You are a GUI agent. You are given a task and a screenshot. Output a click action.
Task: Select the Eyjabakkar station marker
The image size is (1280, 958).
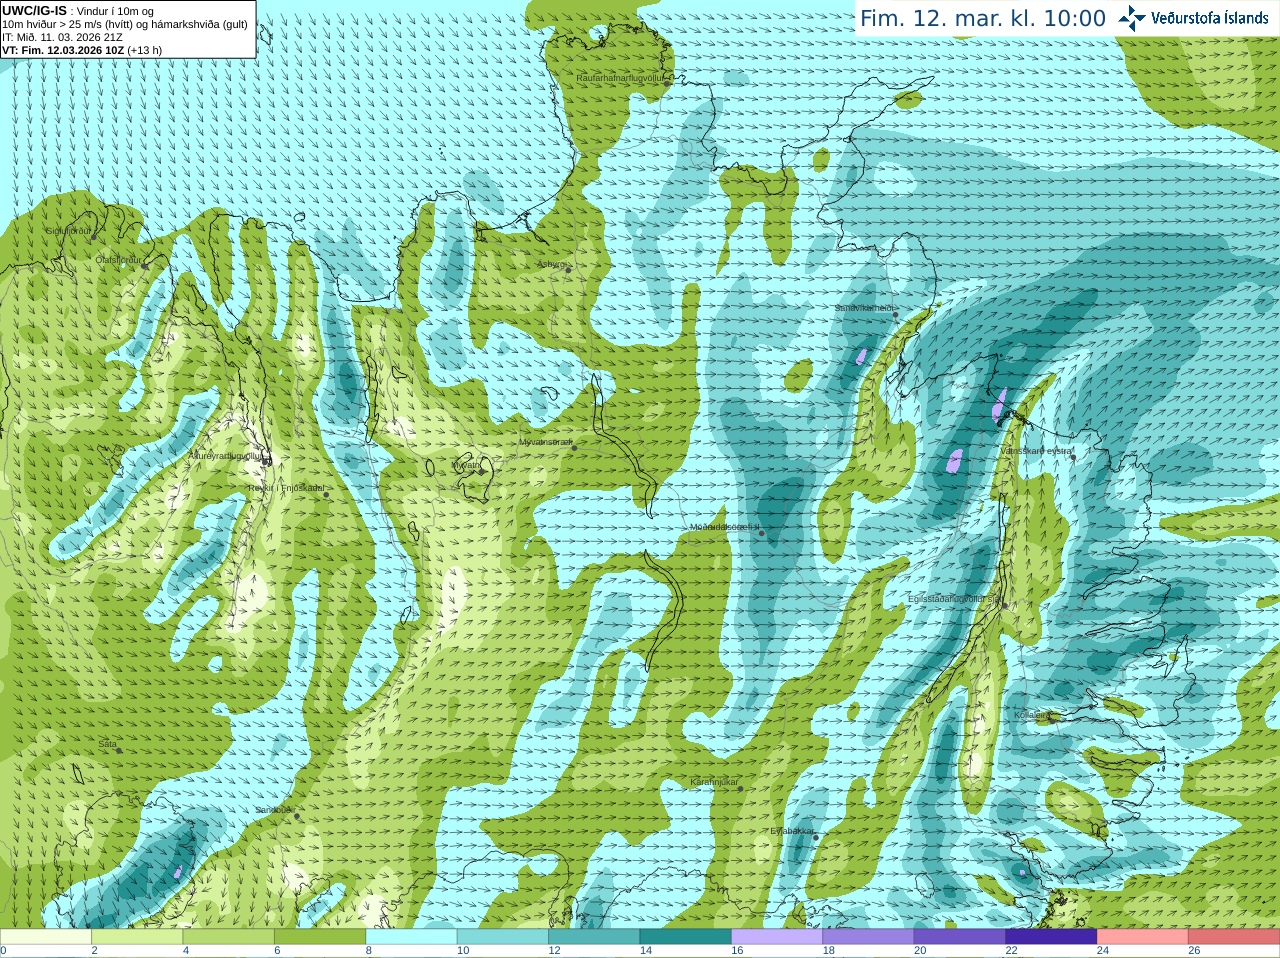[816, 837]
